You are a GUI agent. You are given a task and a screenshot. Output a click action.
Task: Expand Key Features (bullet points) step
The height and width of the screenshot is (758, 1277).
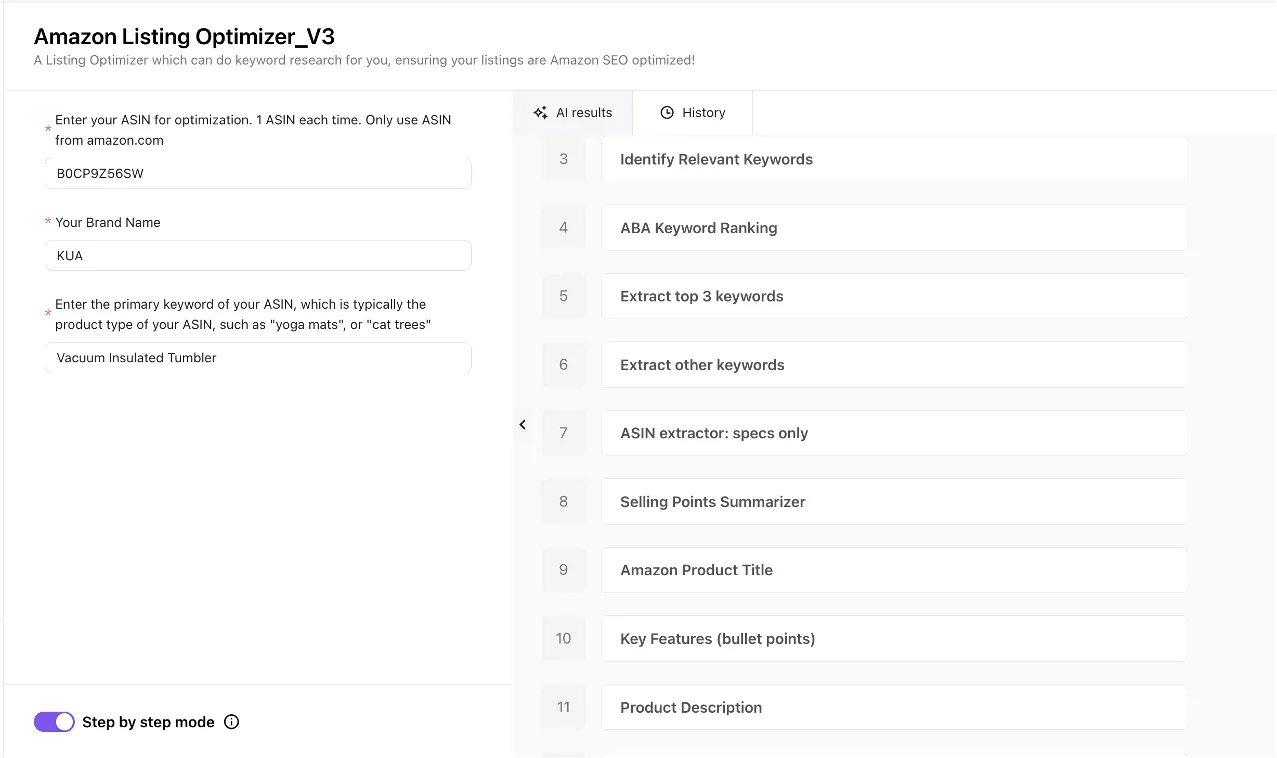[x=893, y=639]
